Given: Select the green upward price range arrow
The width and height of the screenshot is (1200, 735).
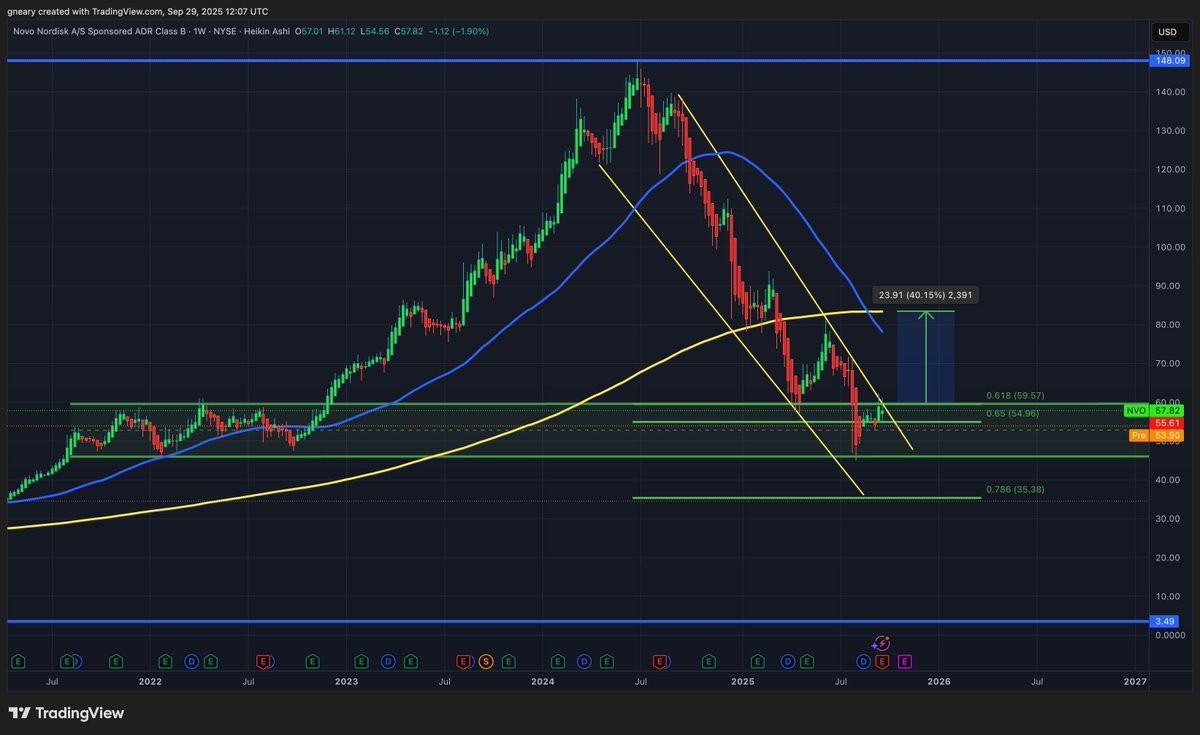Looking at the screenshot, I should pyautogui.click(x=926, y=357).
